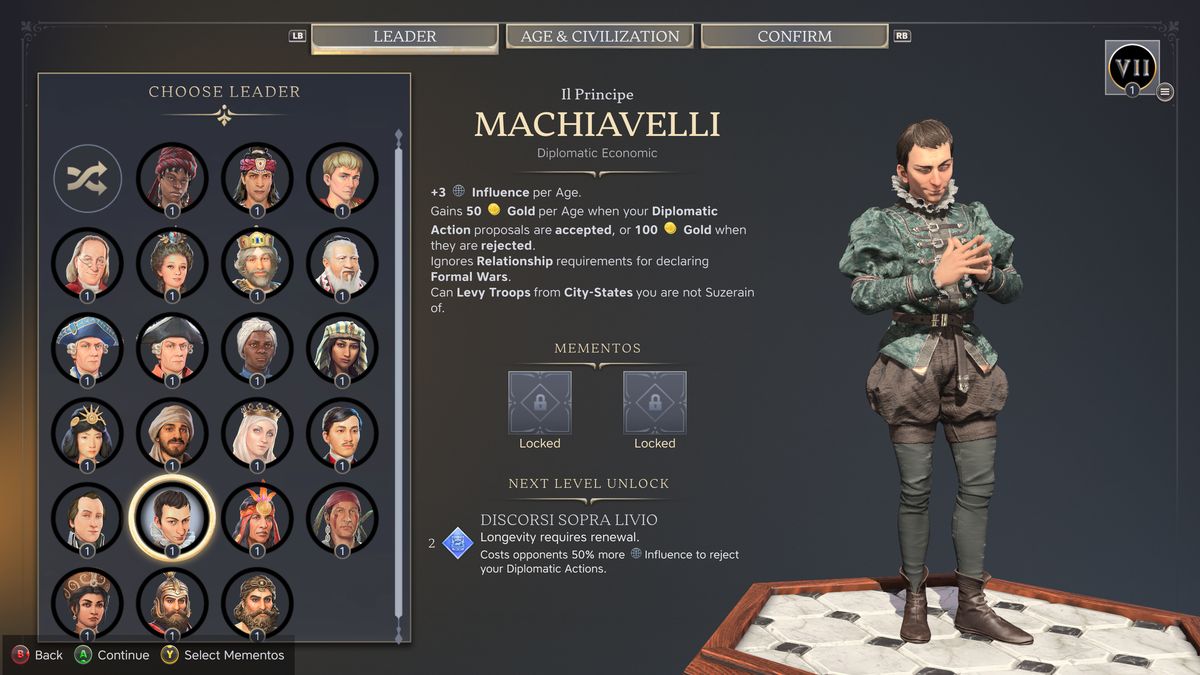
Task: Select Himiko portrait with sun headdress
Action: [x=87, y=433]
